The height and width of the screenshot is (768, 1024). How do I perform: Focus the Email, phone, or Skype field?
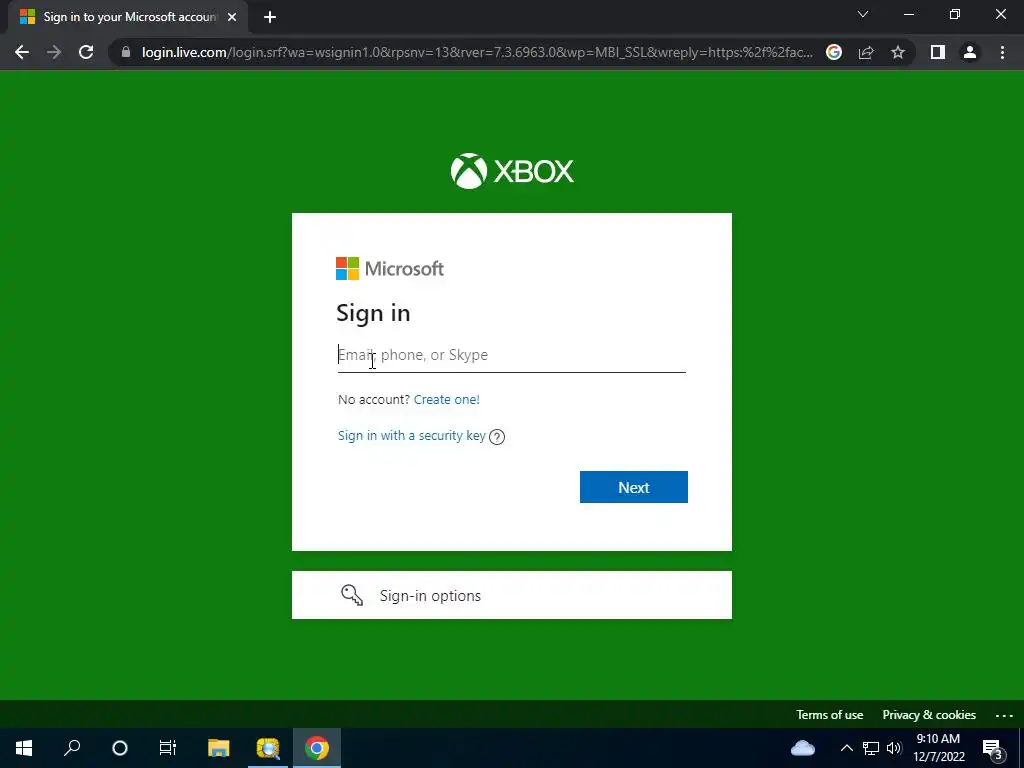pyautogui.click(x=511, y=355)
